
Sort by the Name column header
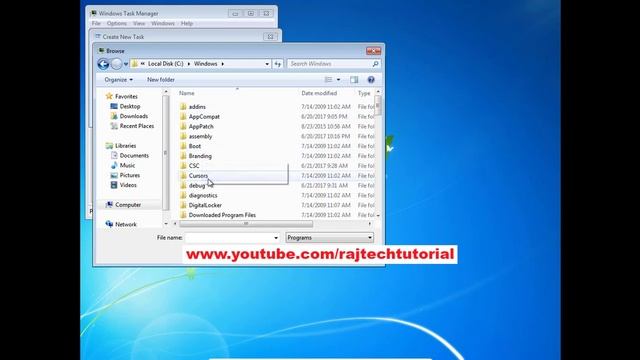(x=187, y=93)
